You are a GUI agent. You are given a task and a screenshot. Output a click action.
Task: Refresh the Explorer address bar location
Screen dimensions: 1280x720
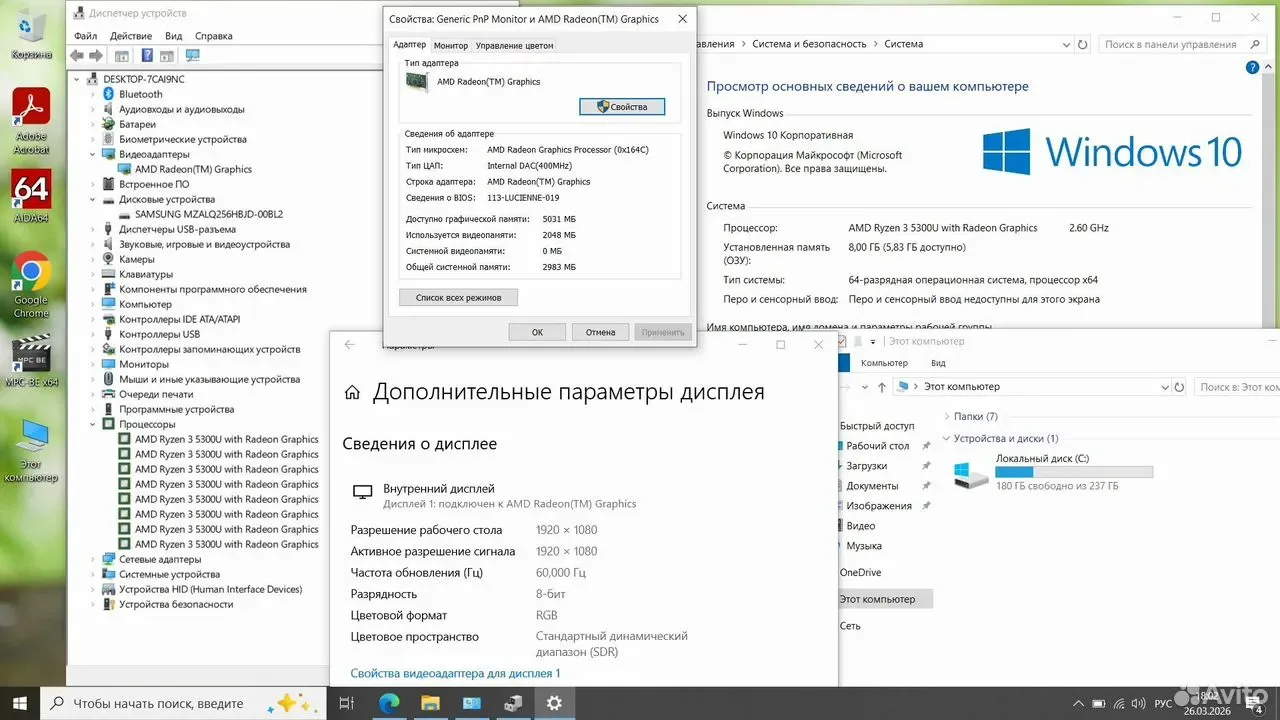click(1180, 387)
